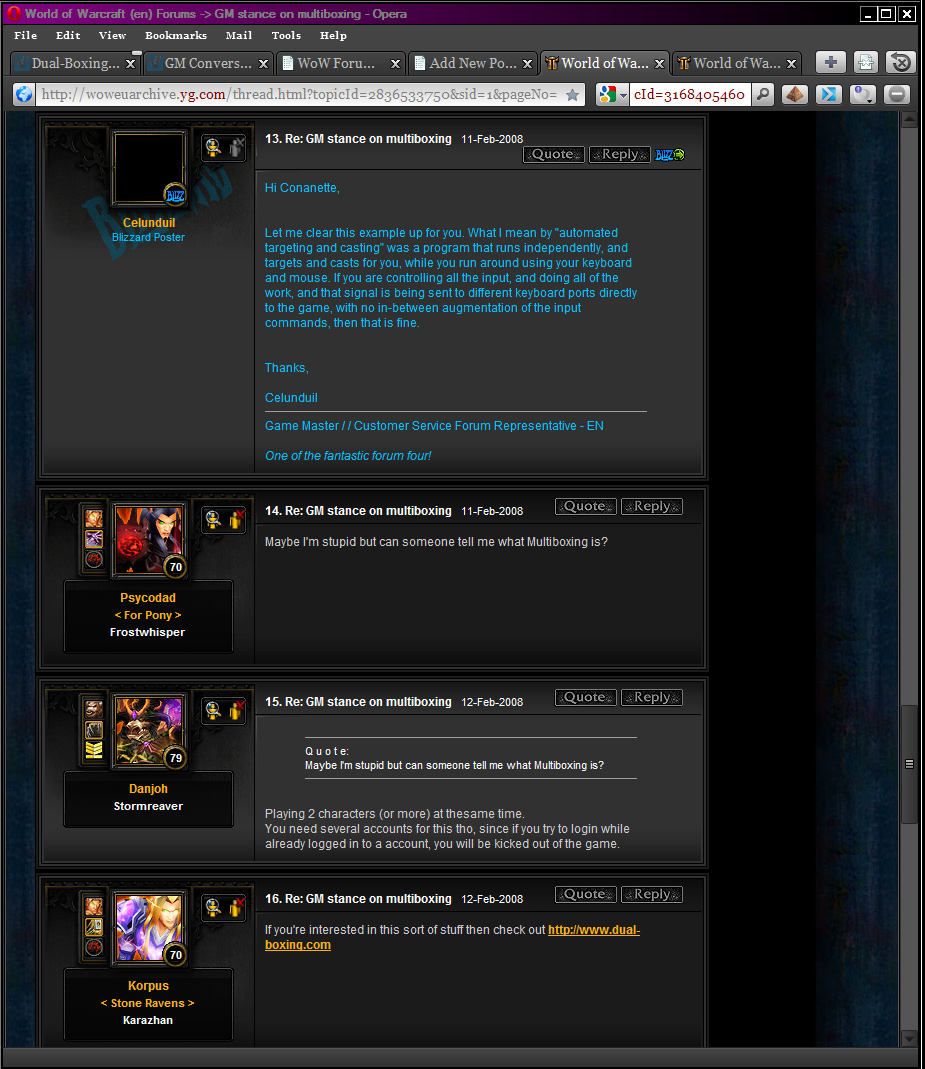This screenshot has height=1069, width=925.
Task: Reply to post 16 by Korpus
Action: click(x=652, y=894)
